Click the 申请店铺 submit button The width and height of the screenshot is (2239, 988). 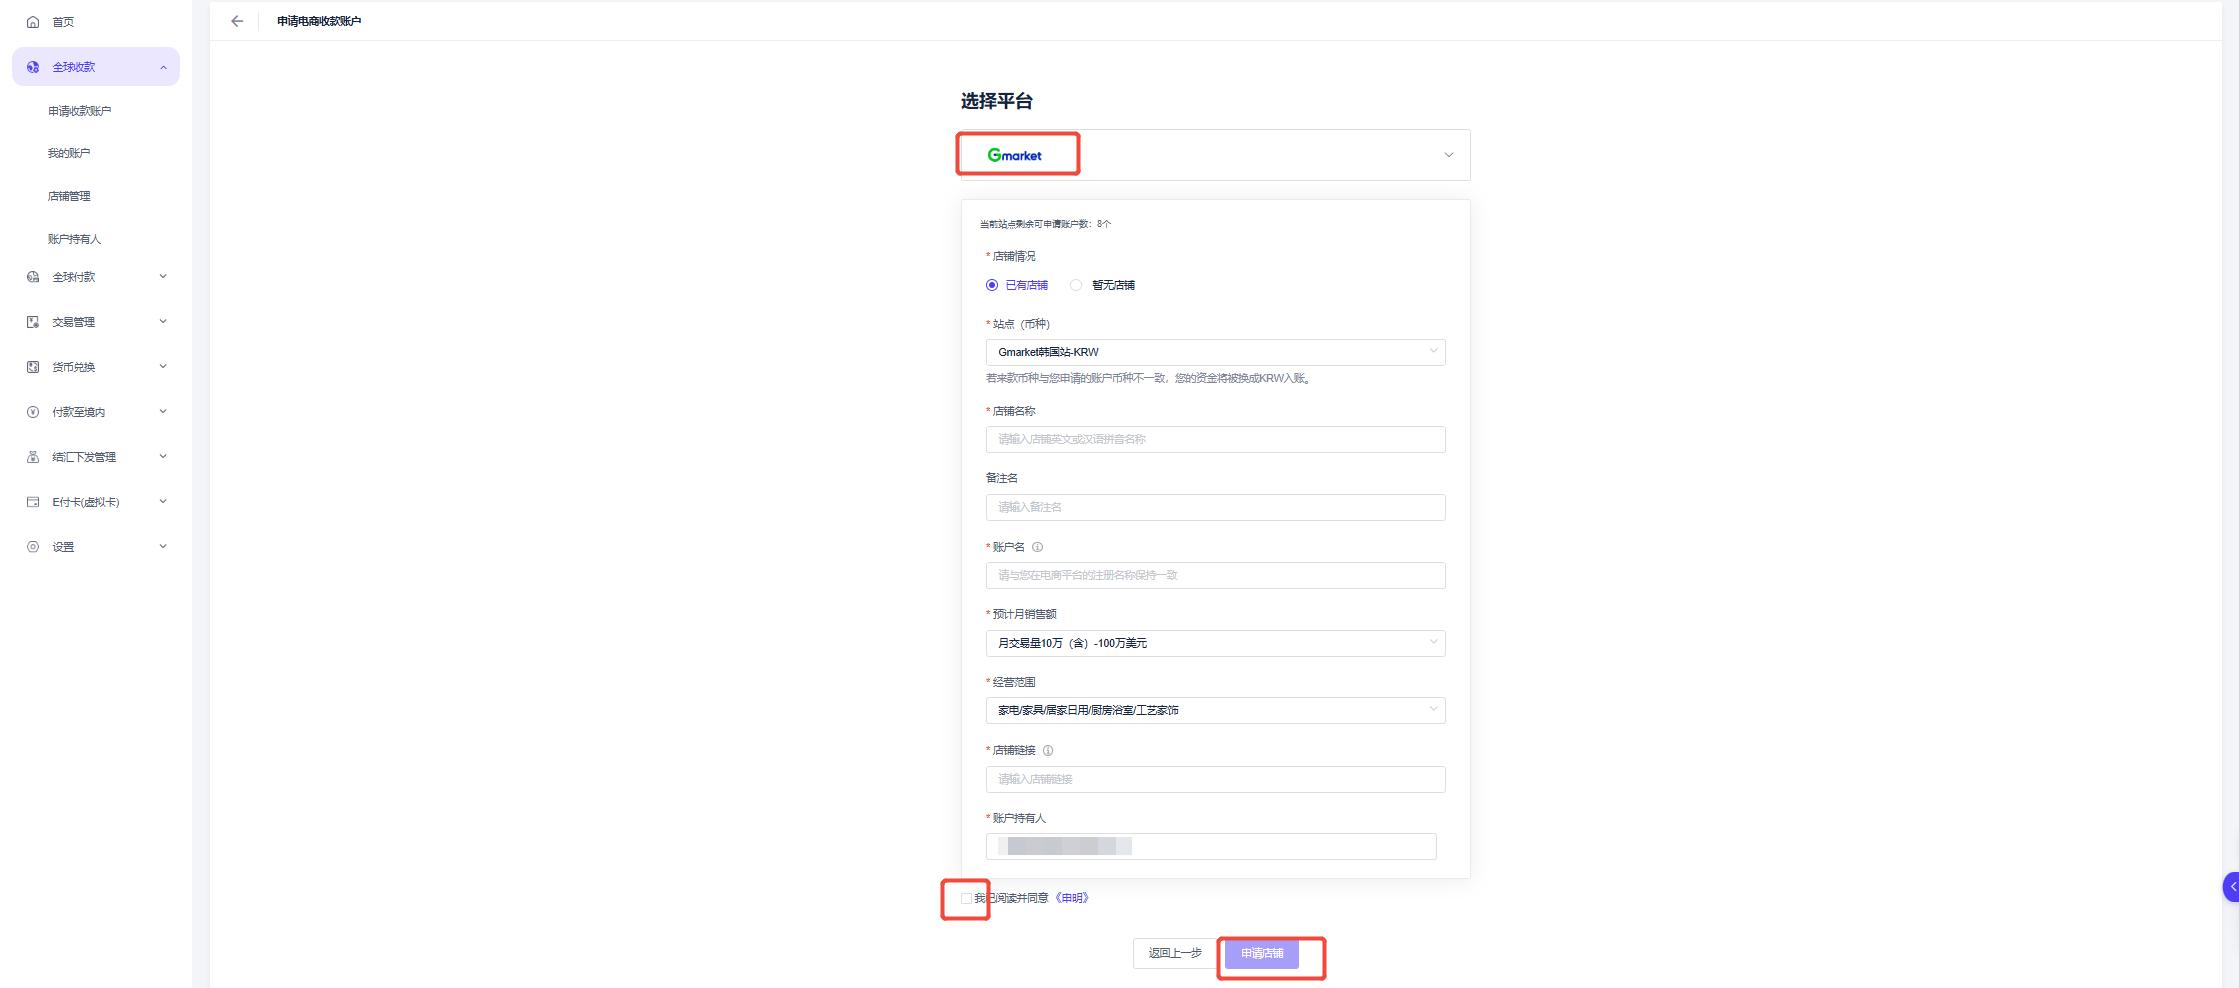point(1262,954)
